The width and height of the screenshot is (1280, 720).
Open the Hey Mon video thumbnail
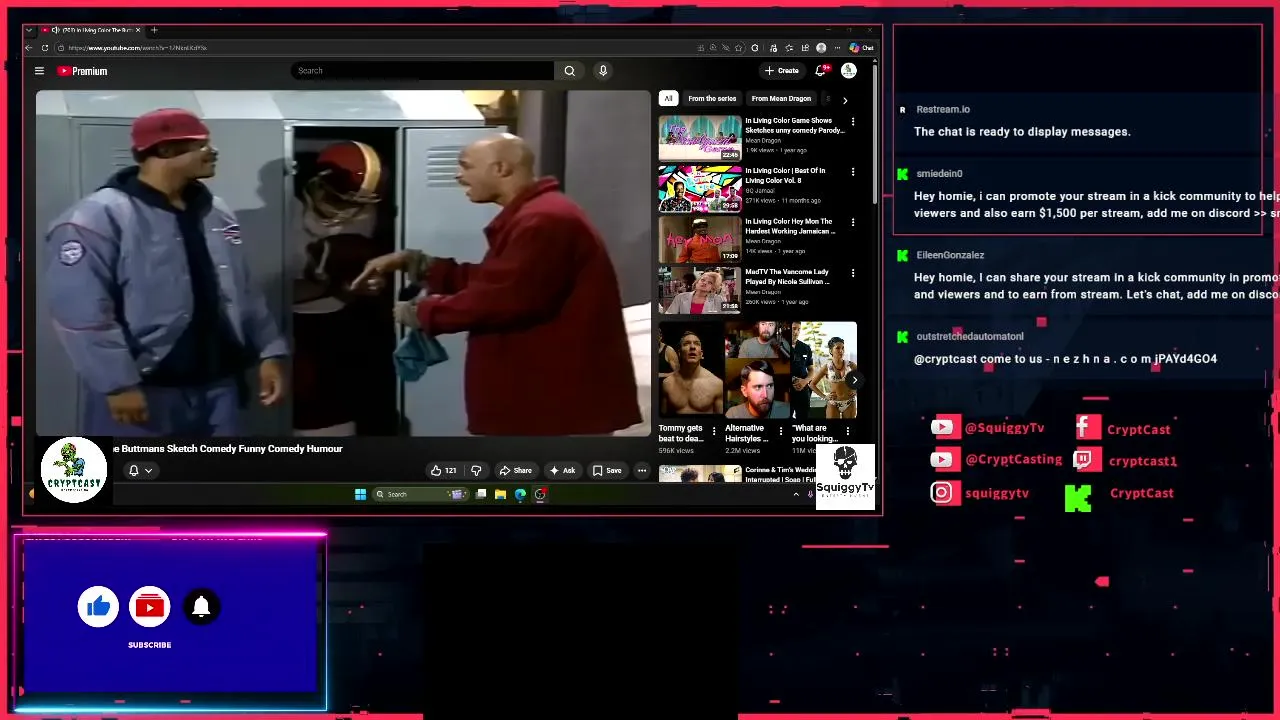pyautogui.click(x=700, y=239)
